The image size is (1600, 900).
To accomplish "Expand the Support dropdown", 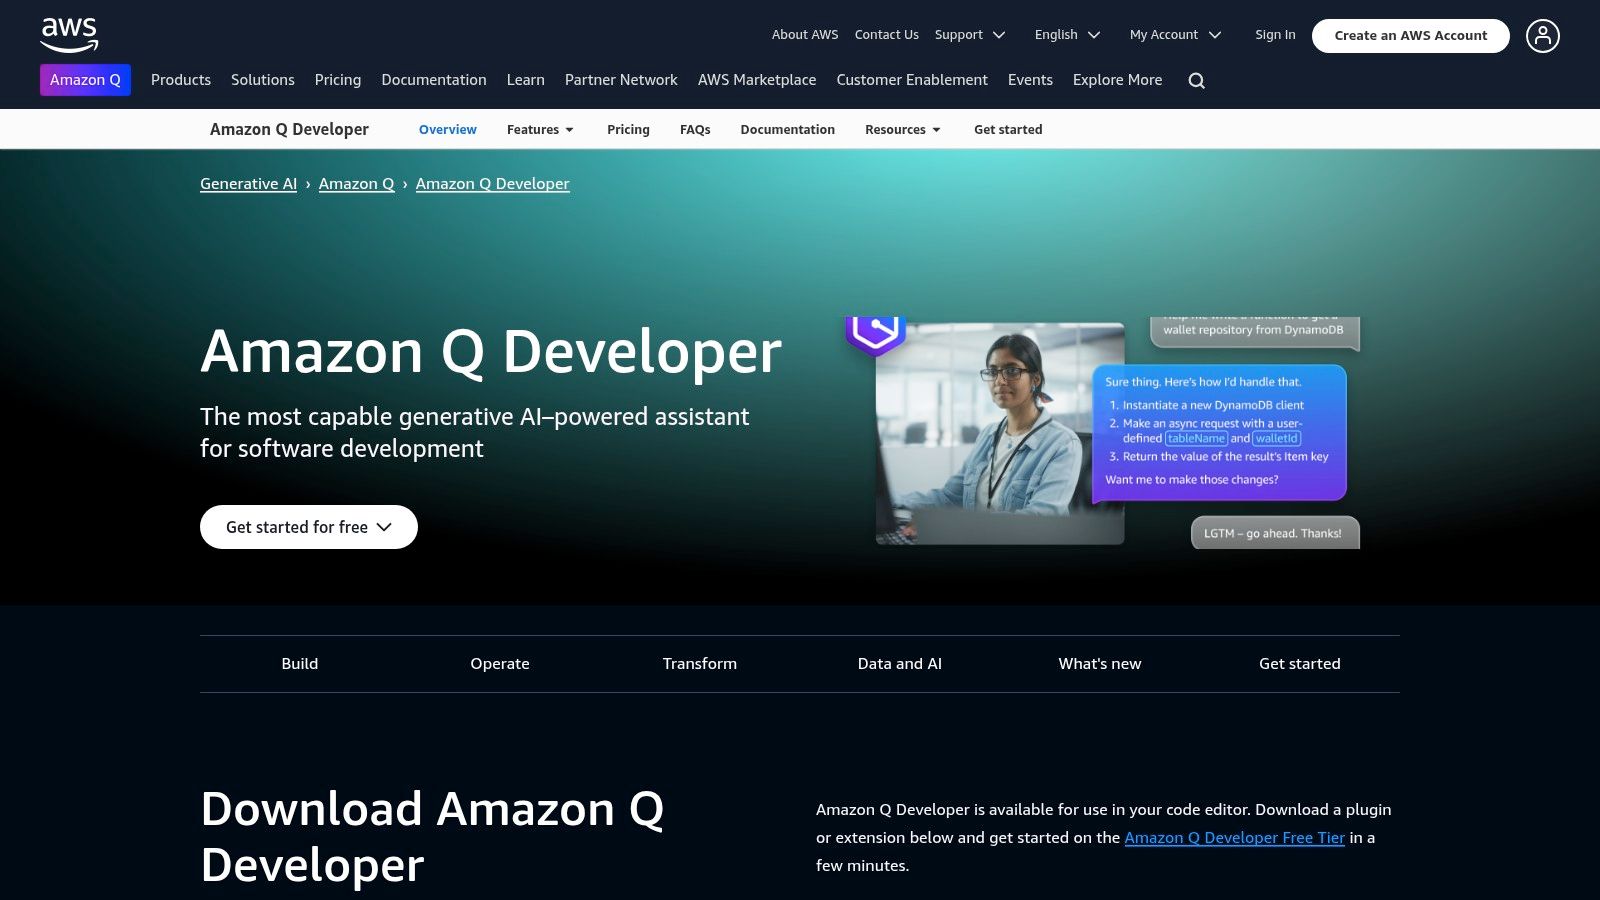I will pos(970,35).
